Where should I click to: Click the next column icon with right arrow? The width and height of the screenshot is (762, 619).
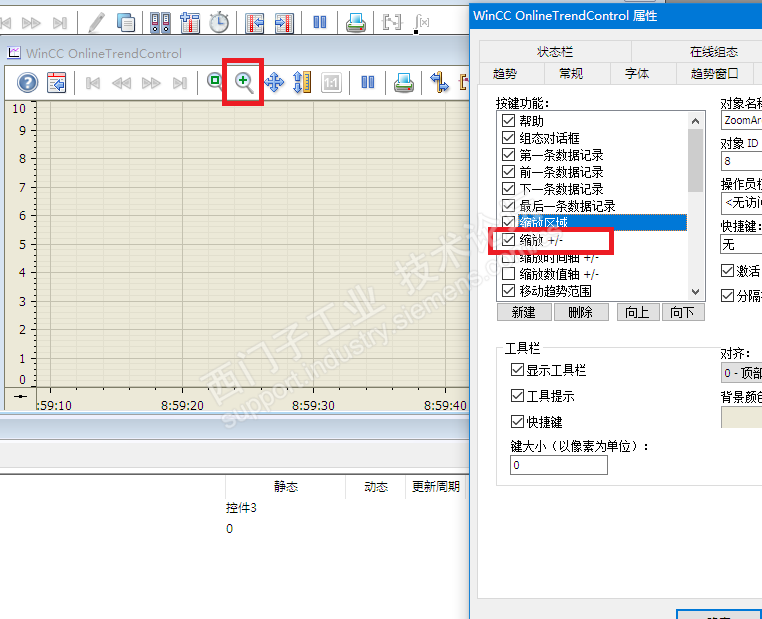click(x=284, y=22)
